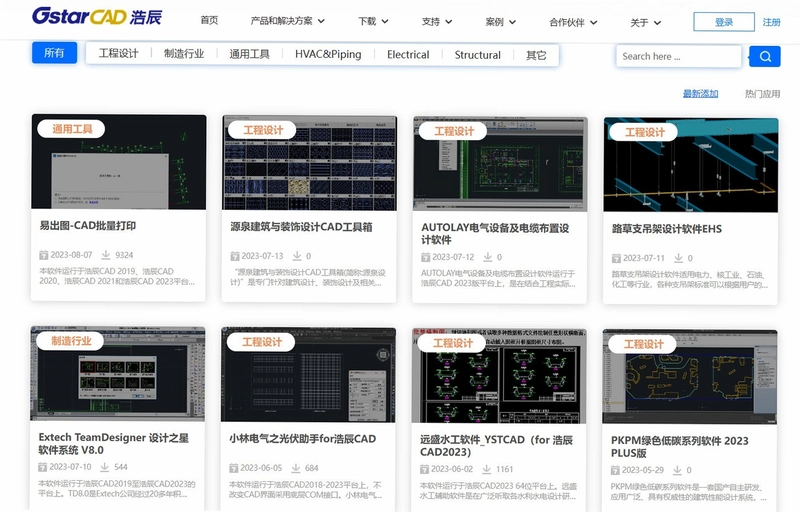This screenshot has width=800, height=512.
Task: Click calendar icon beside 2023-07-10
Action: (42, 467)
